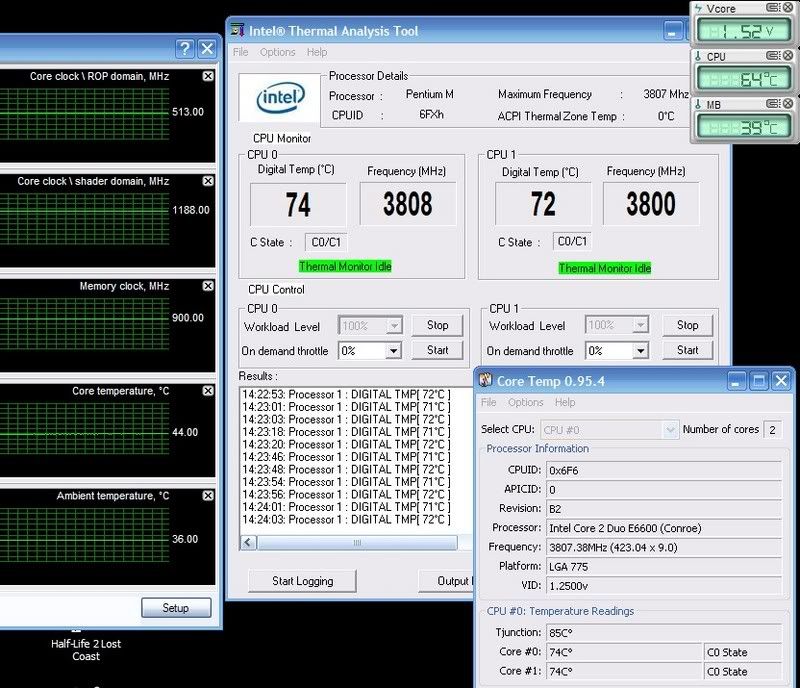Select the 14:24:03 result entry
The width and height of the screenshot is (800, 688).
(x=346, y=520)
